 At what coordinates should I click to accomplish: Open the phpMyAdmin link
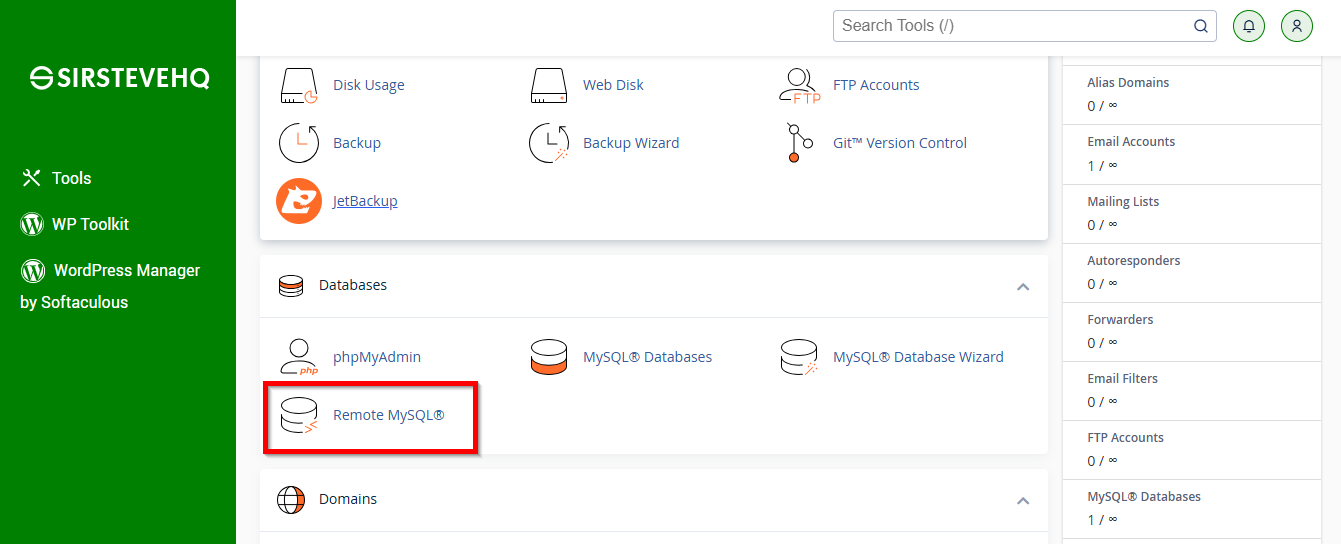pos(377,357)
